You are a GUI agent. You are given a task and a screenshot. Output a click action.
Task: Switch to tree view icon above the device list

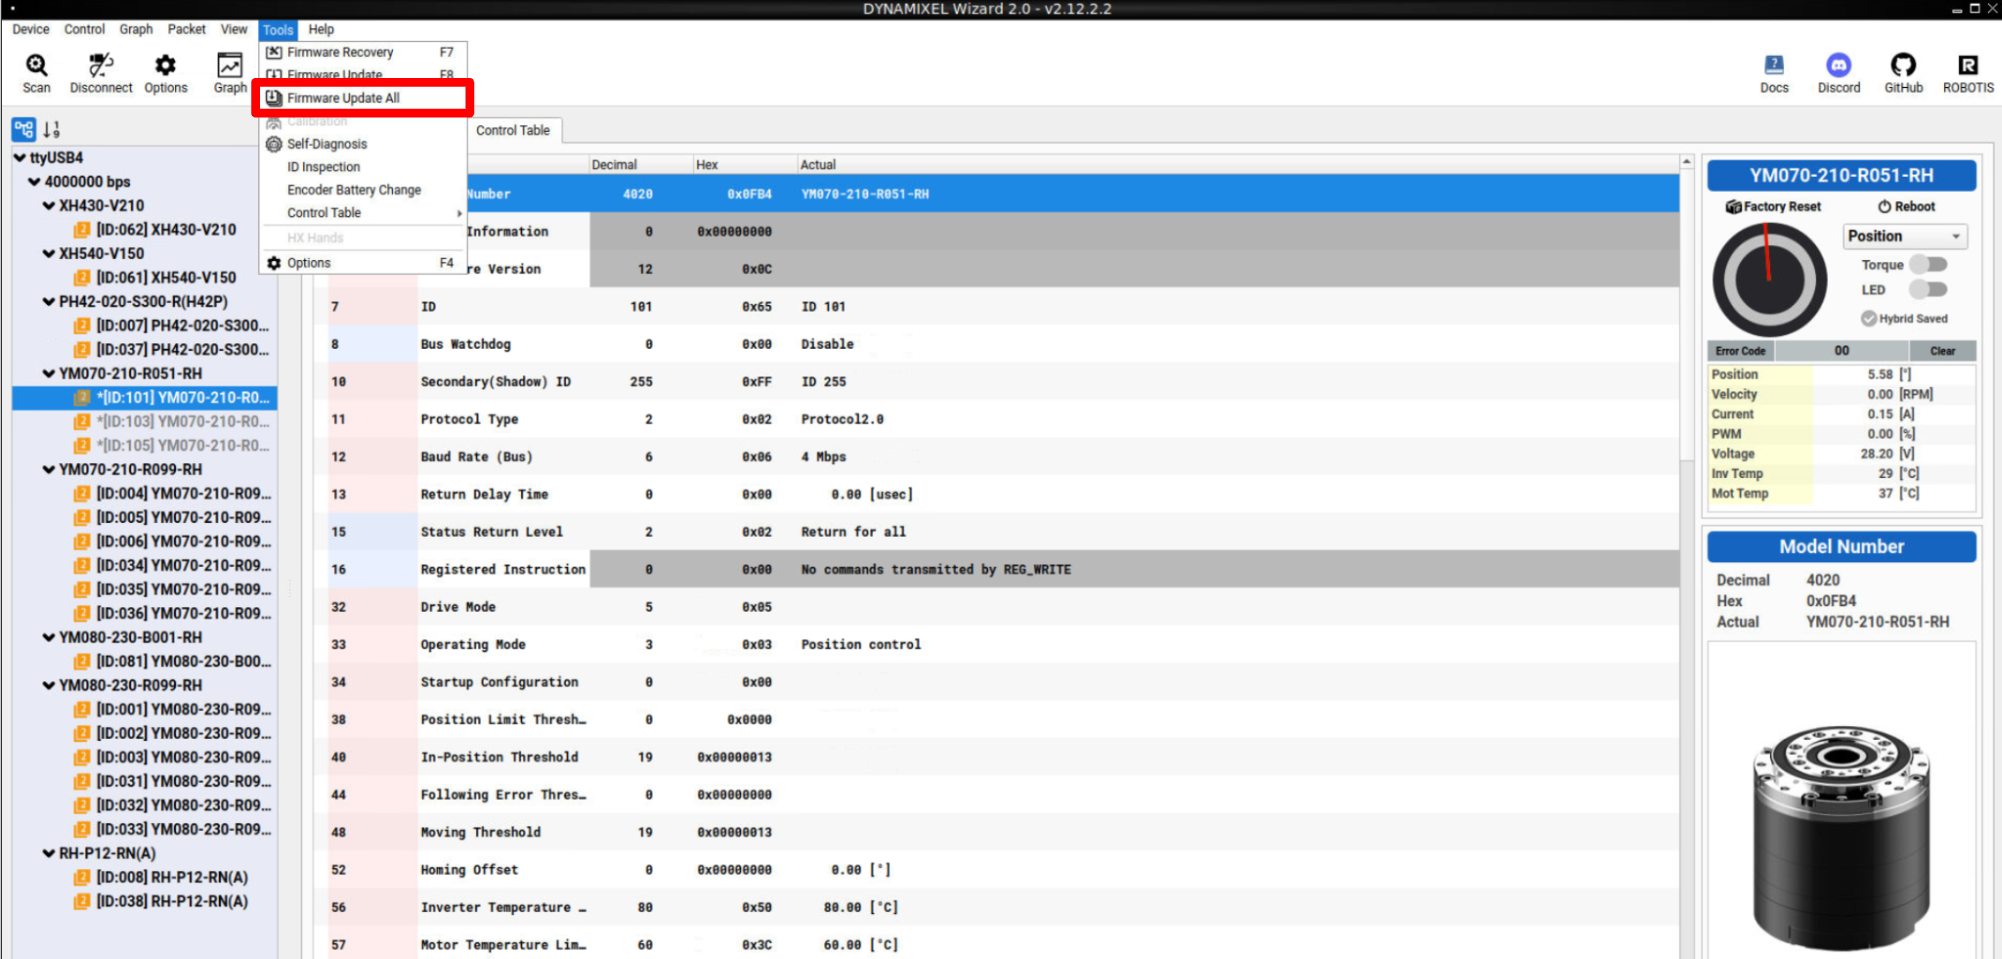(24, 129)
